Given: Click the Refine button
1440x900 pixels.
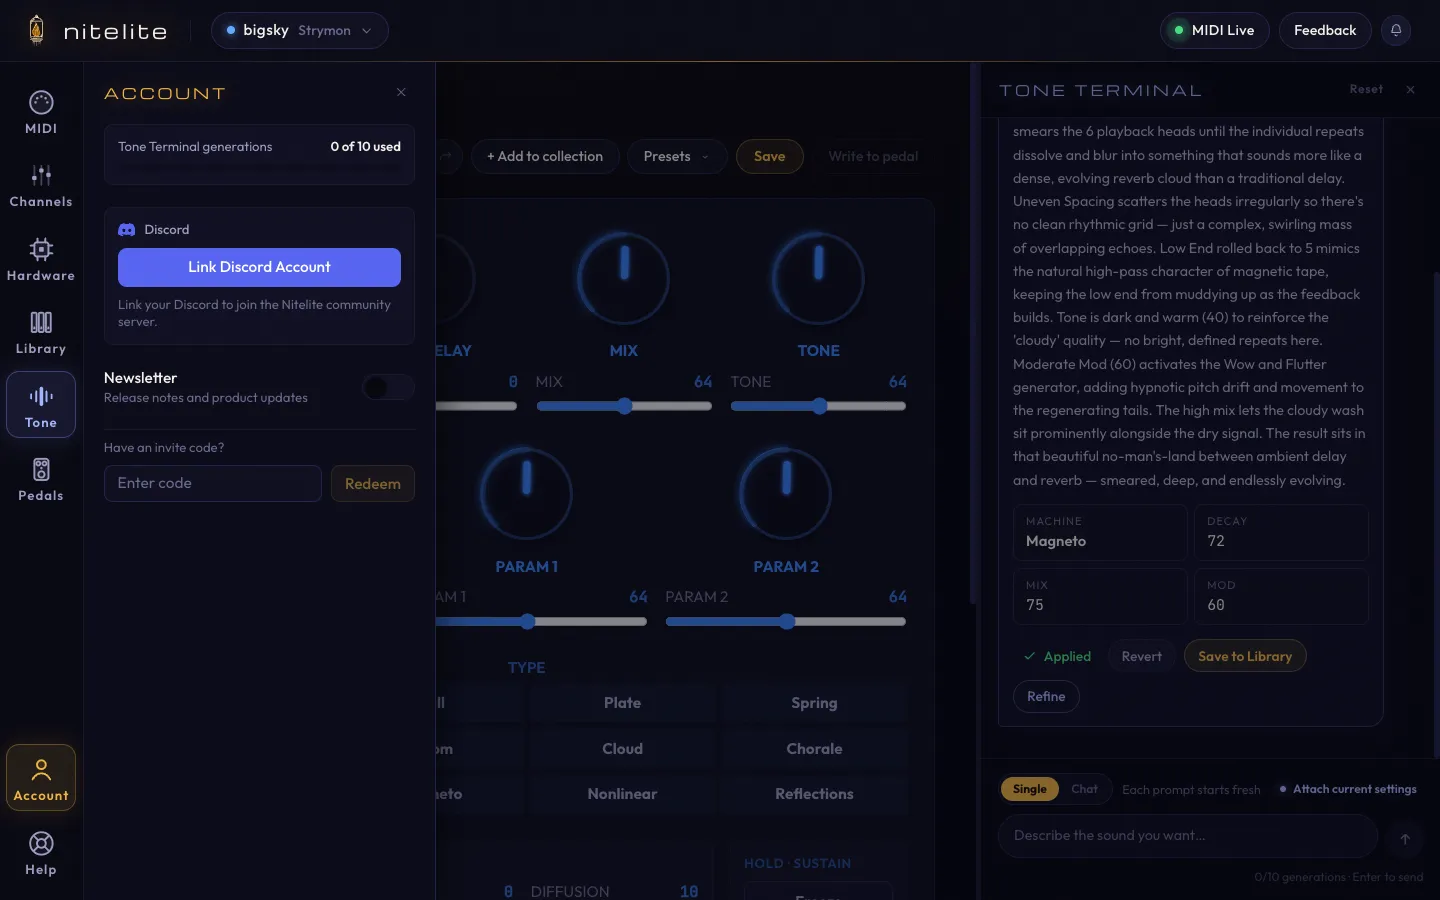Looking at the screenshot, I should 1046,696.
